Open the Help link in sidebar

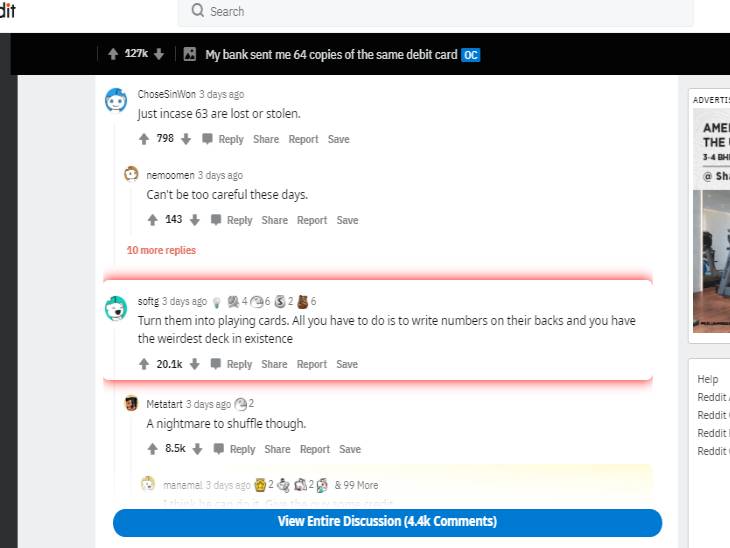point(708,379)
